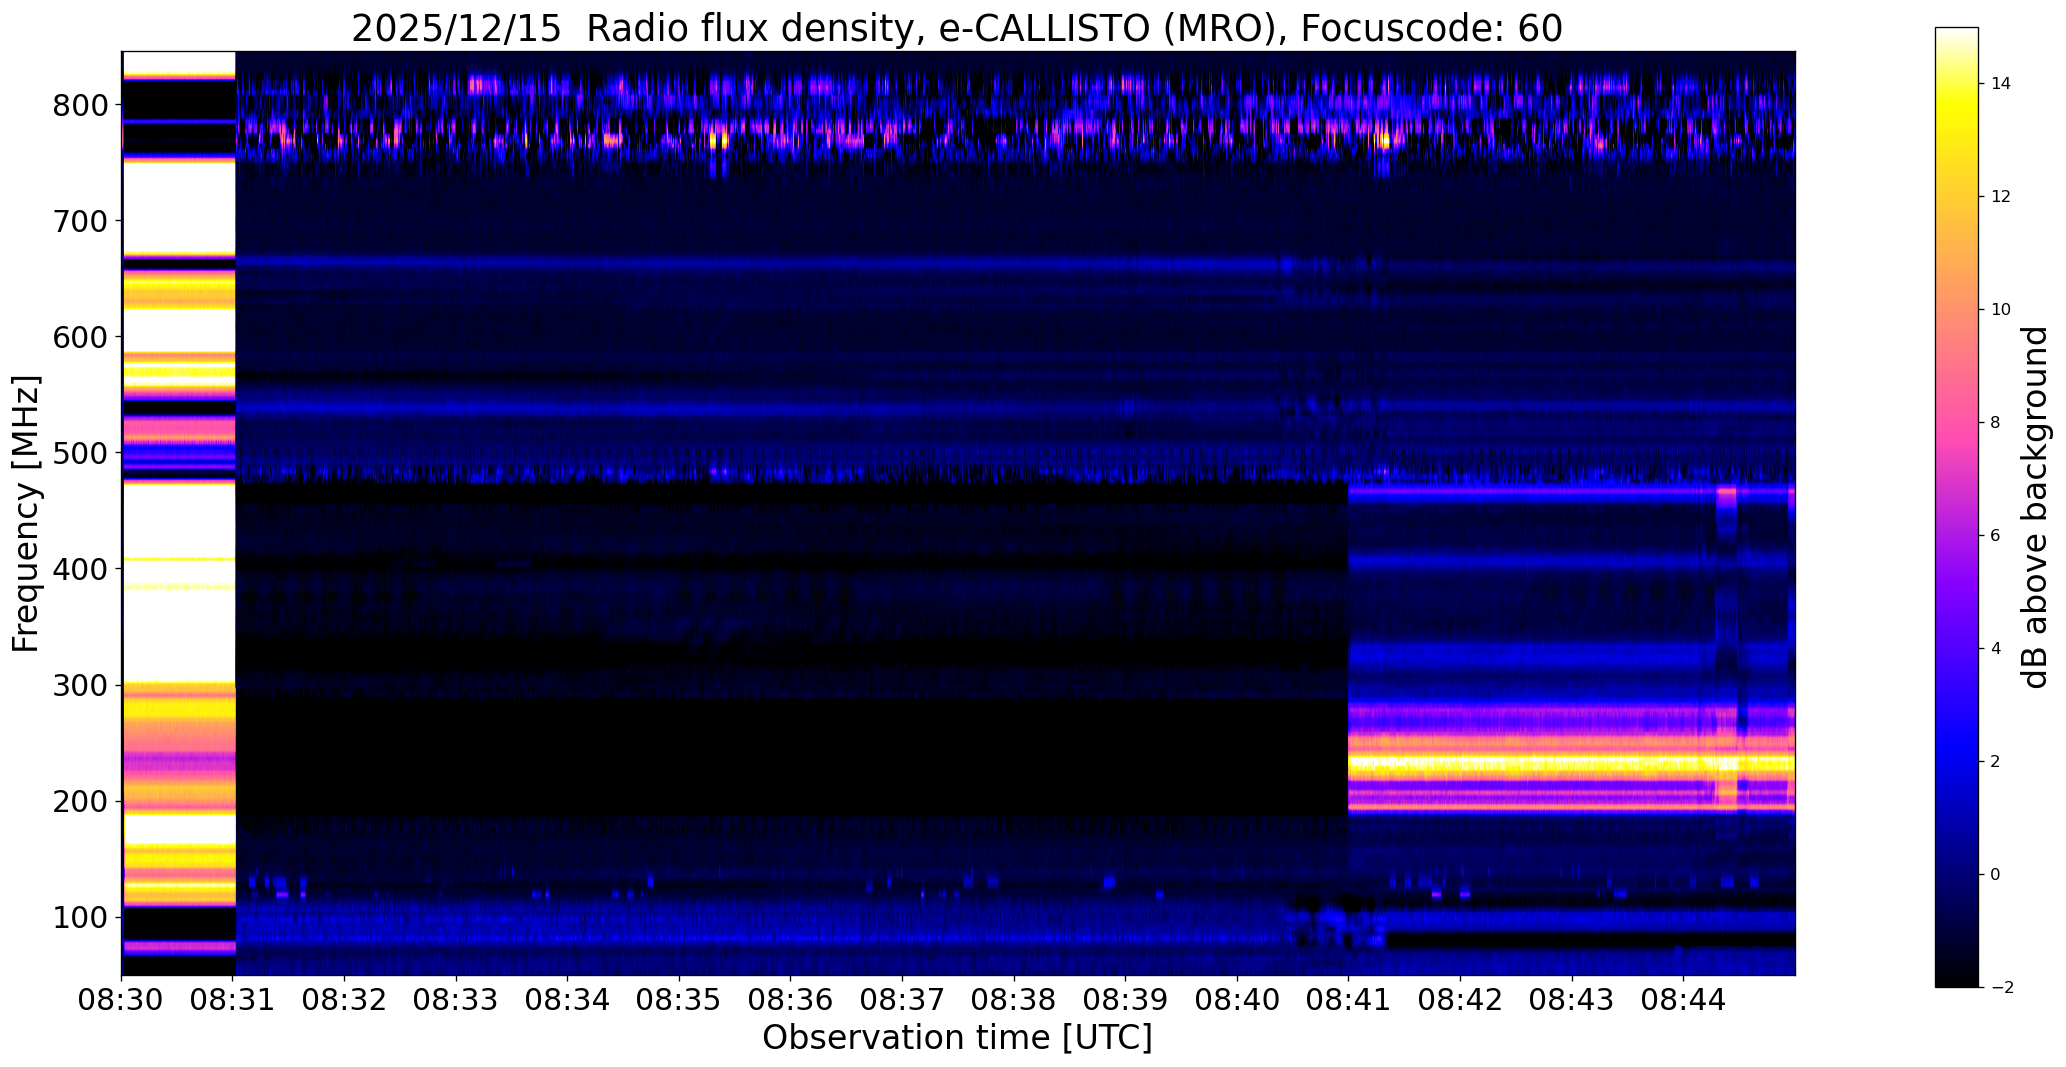Click the colorbar tick value 4
The height and width of the screenshot is (1067, 2066).
[1996, 649]
